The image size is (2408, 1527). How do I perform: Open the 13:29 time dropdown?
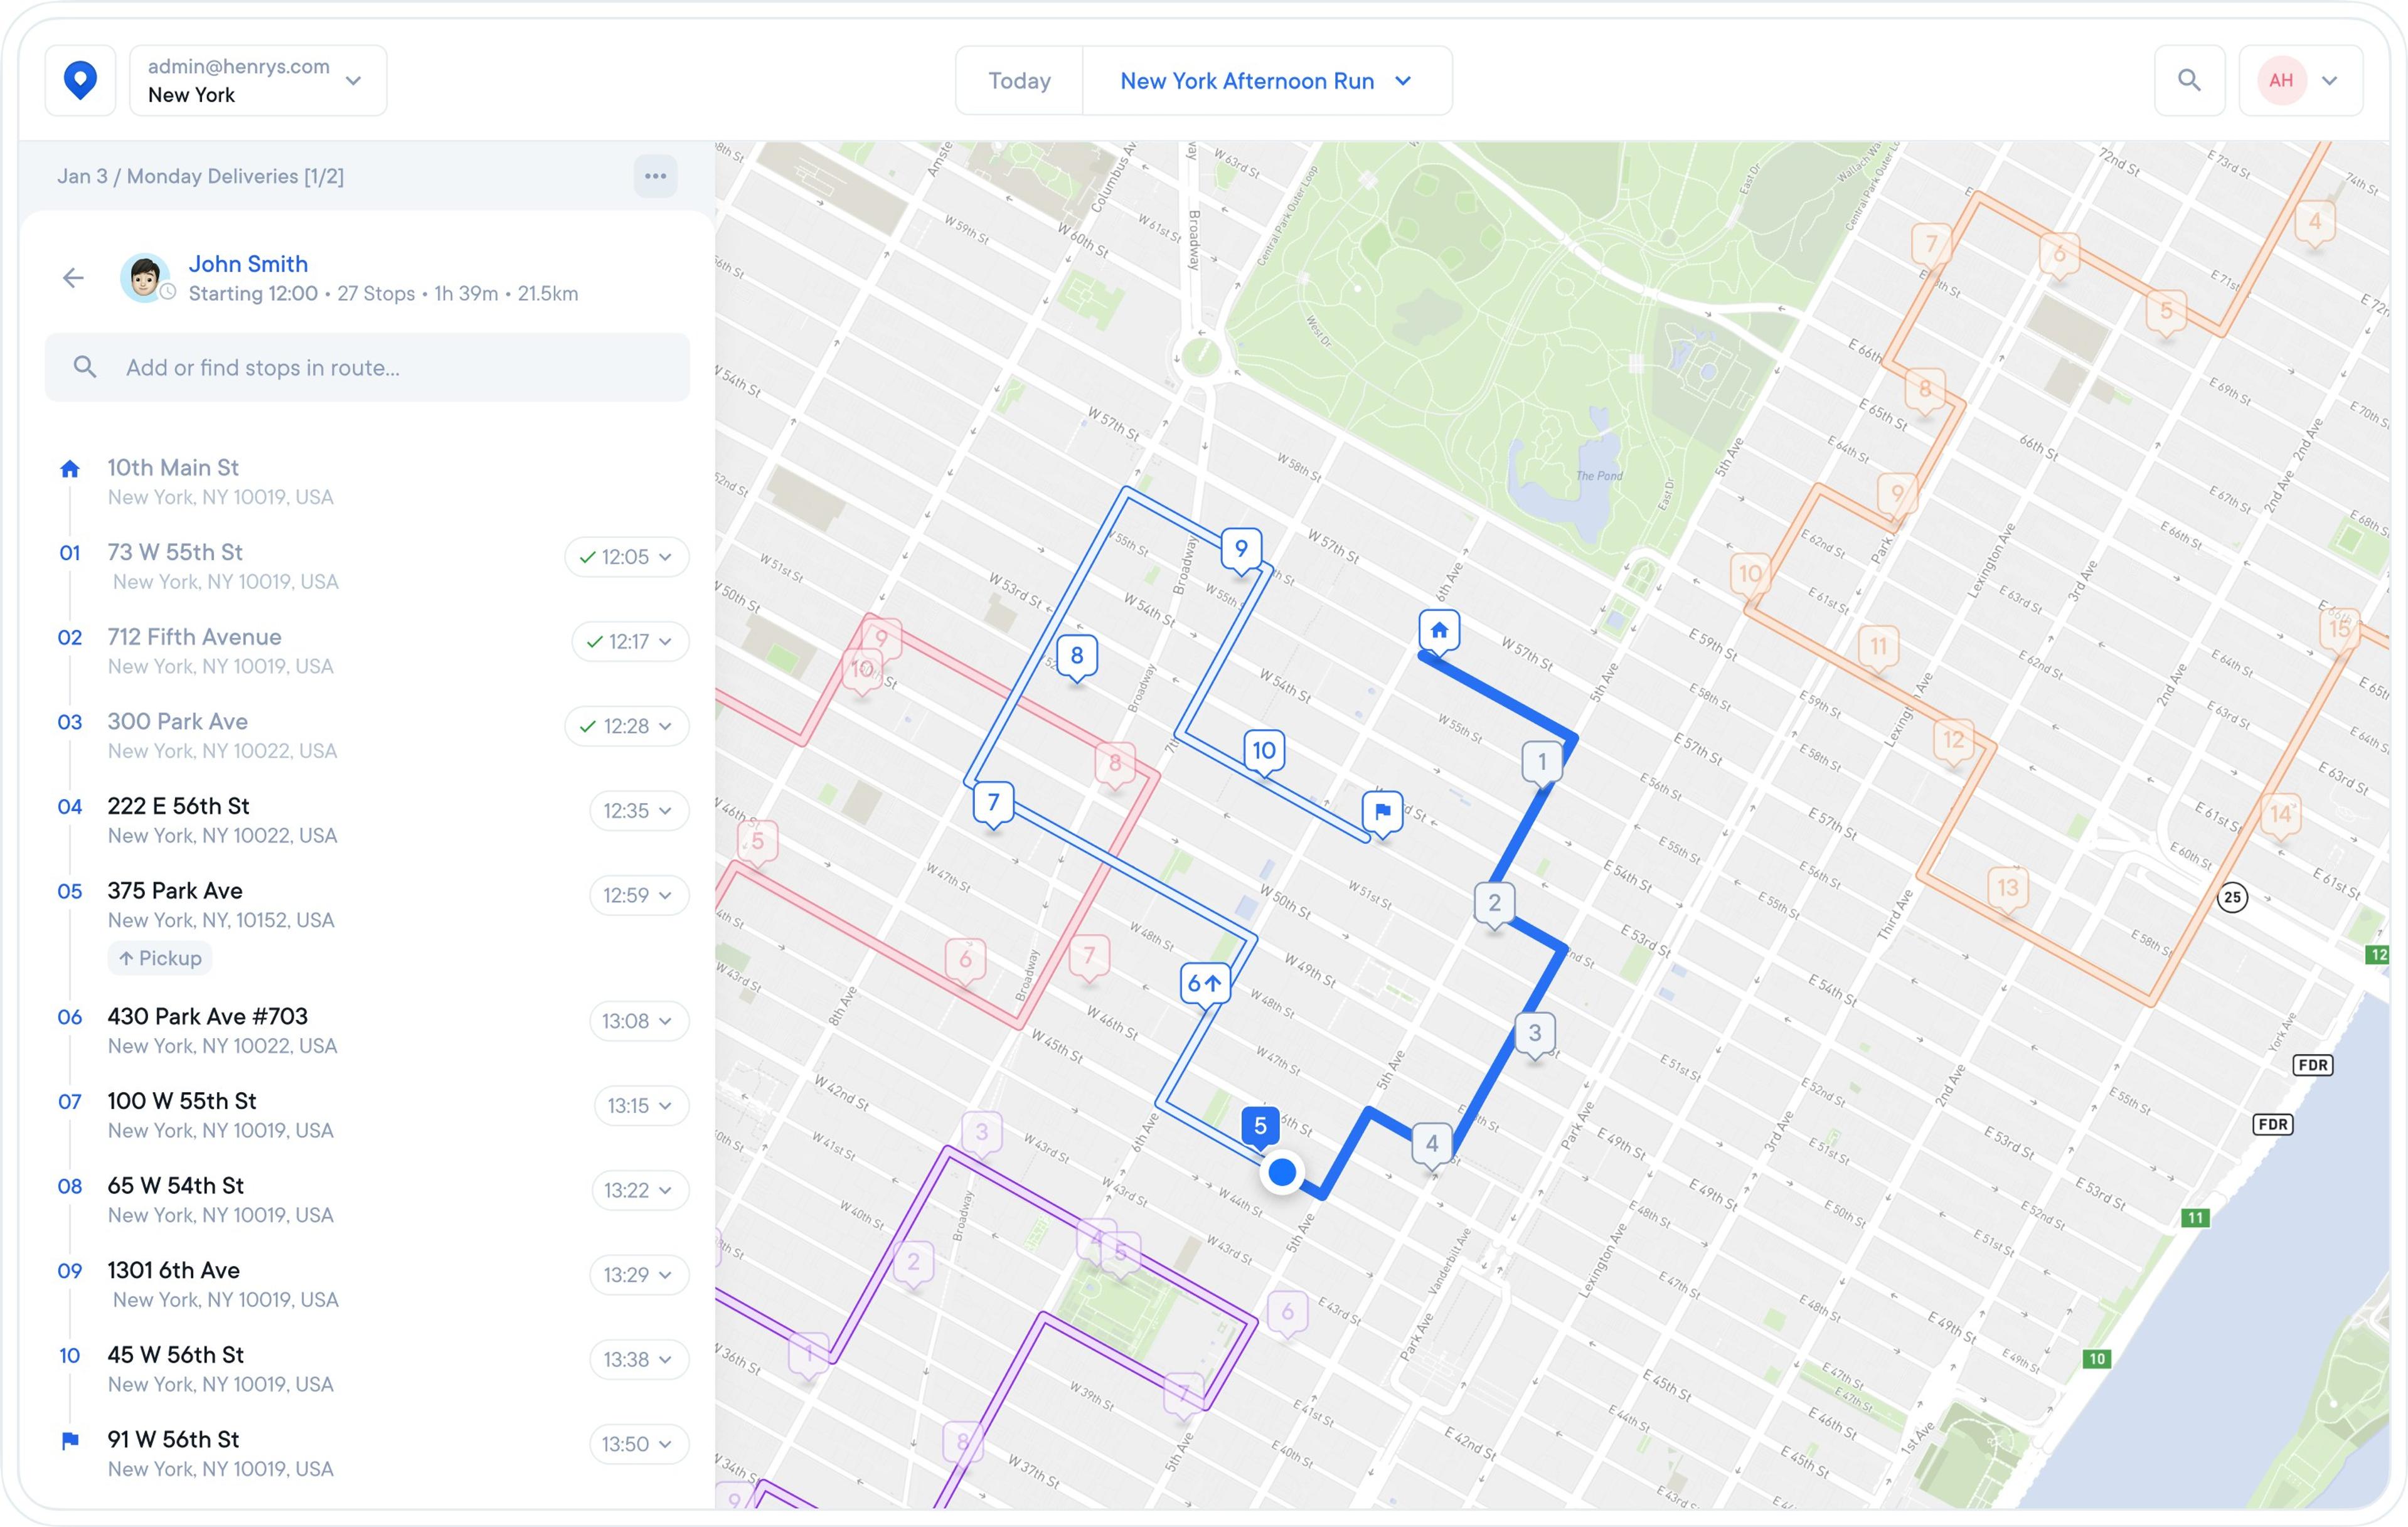click(639, 1275)
